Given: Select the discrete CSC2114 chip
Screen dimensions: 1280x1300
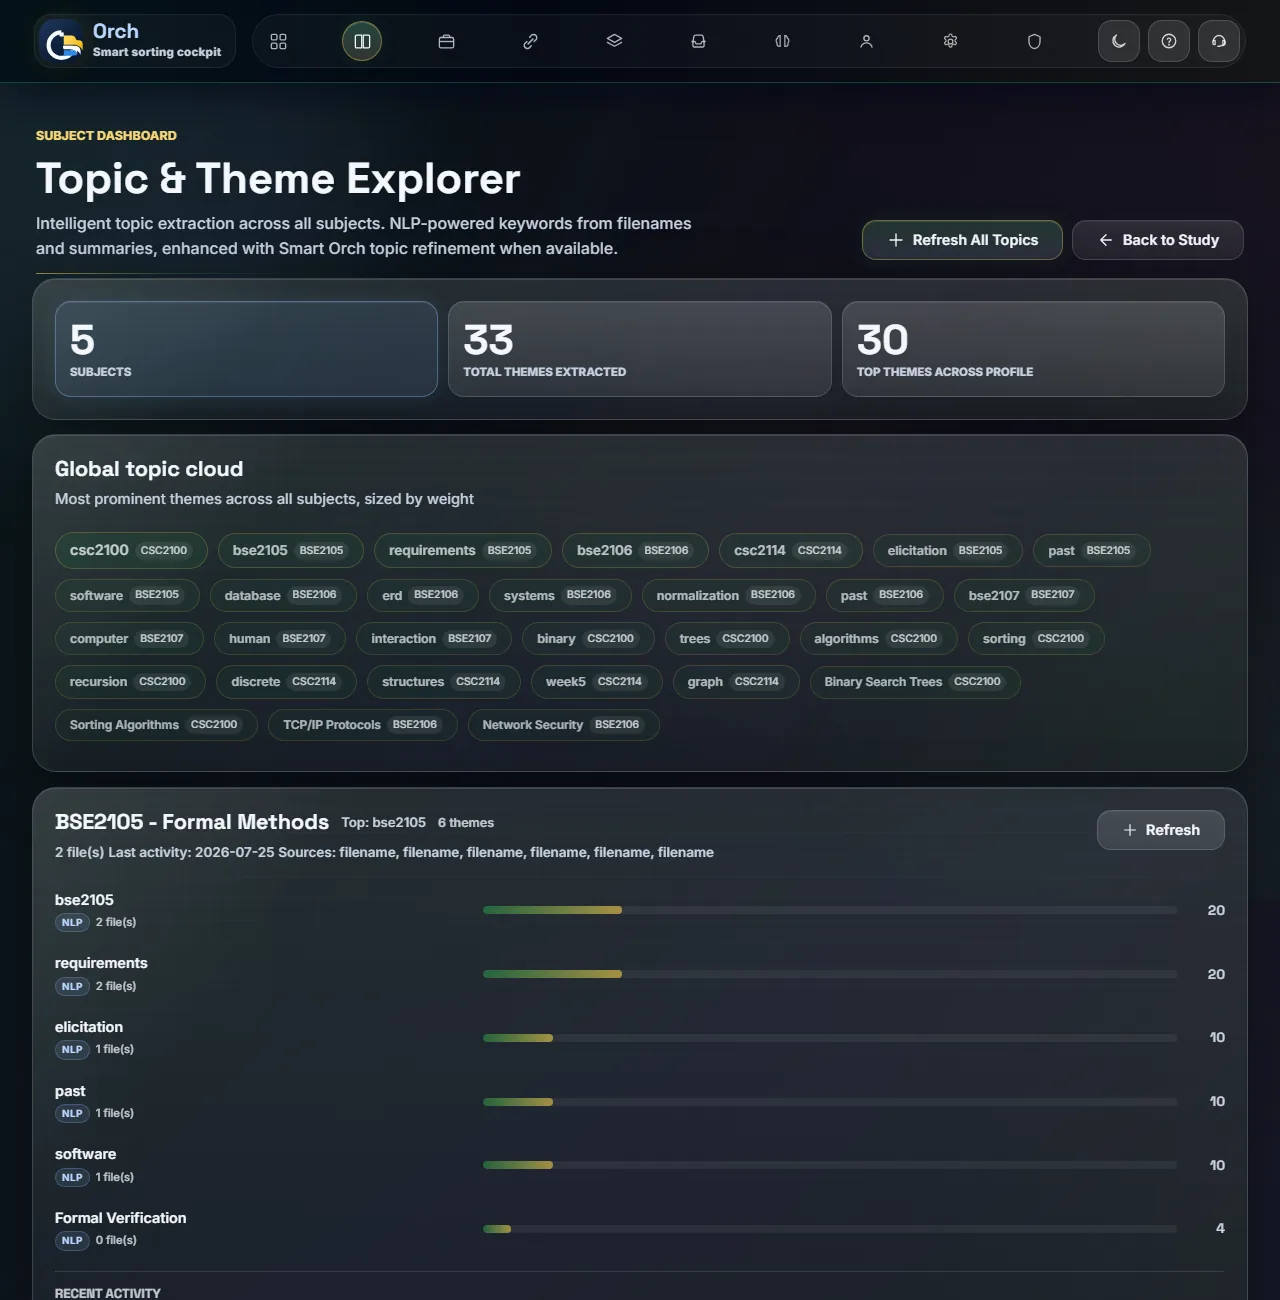Looking at the screenshot, I should pyautogui.click(x=287, y=682).
